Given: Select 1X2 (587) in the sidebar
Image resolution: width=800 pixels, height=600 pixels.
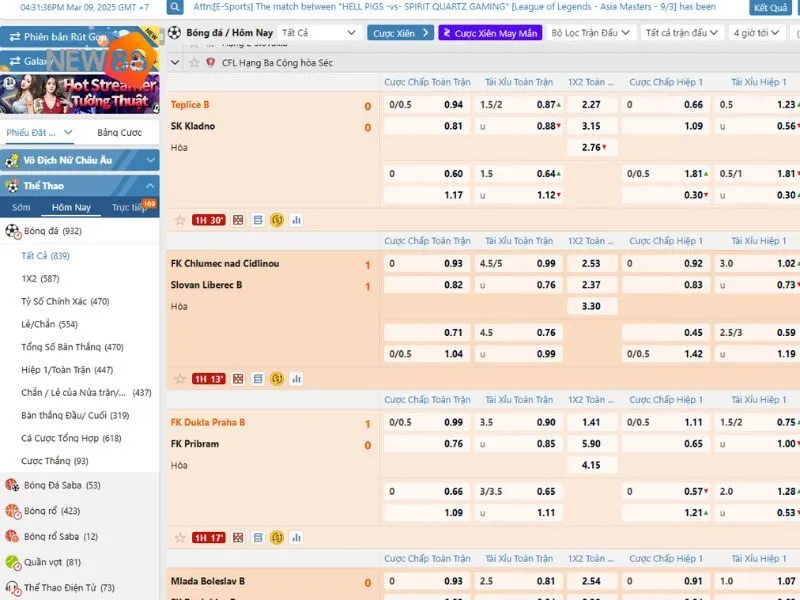Looking at the screenshot, I should pos(40,279).
